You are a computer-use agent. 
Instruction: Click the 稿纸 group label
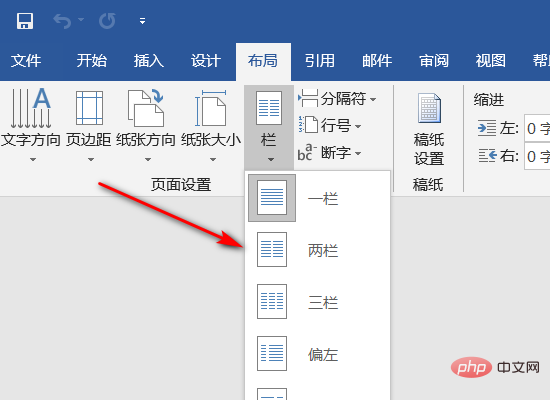tap(428, 185)
